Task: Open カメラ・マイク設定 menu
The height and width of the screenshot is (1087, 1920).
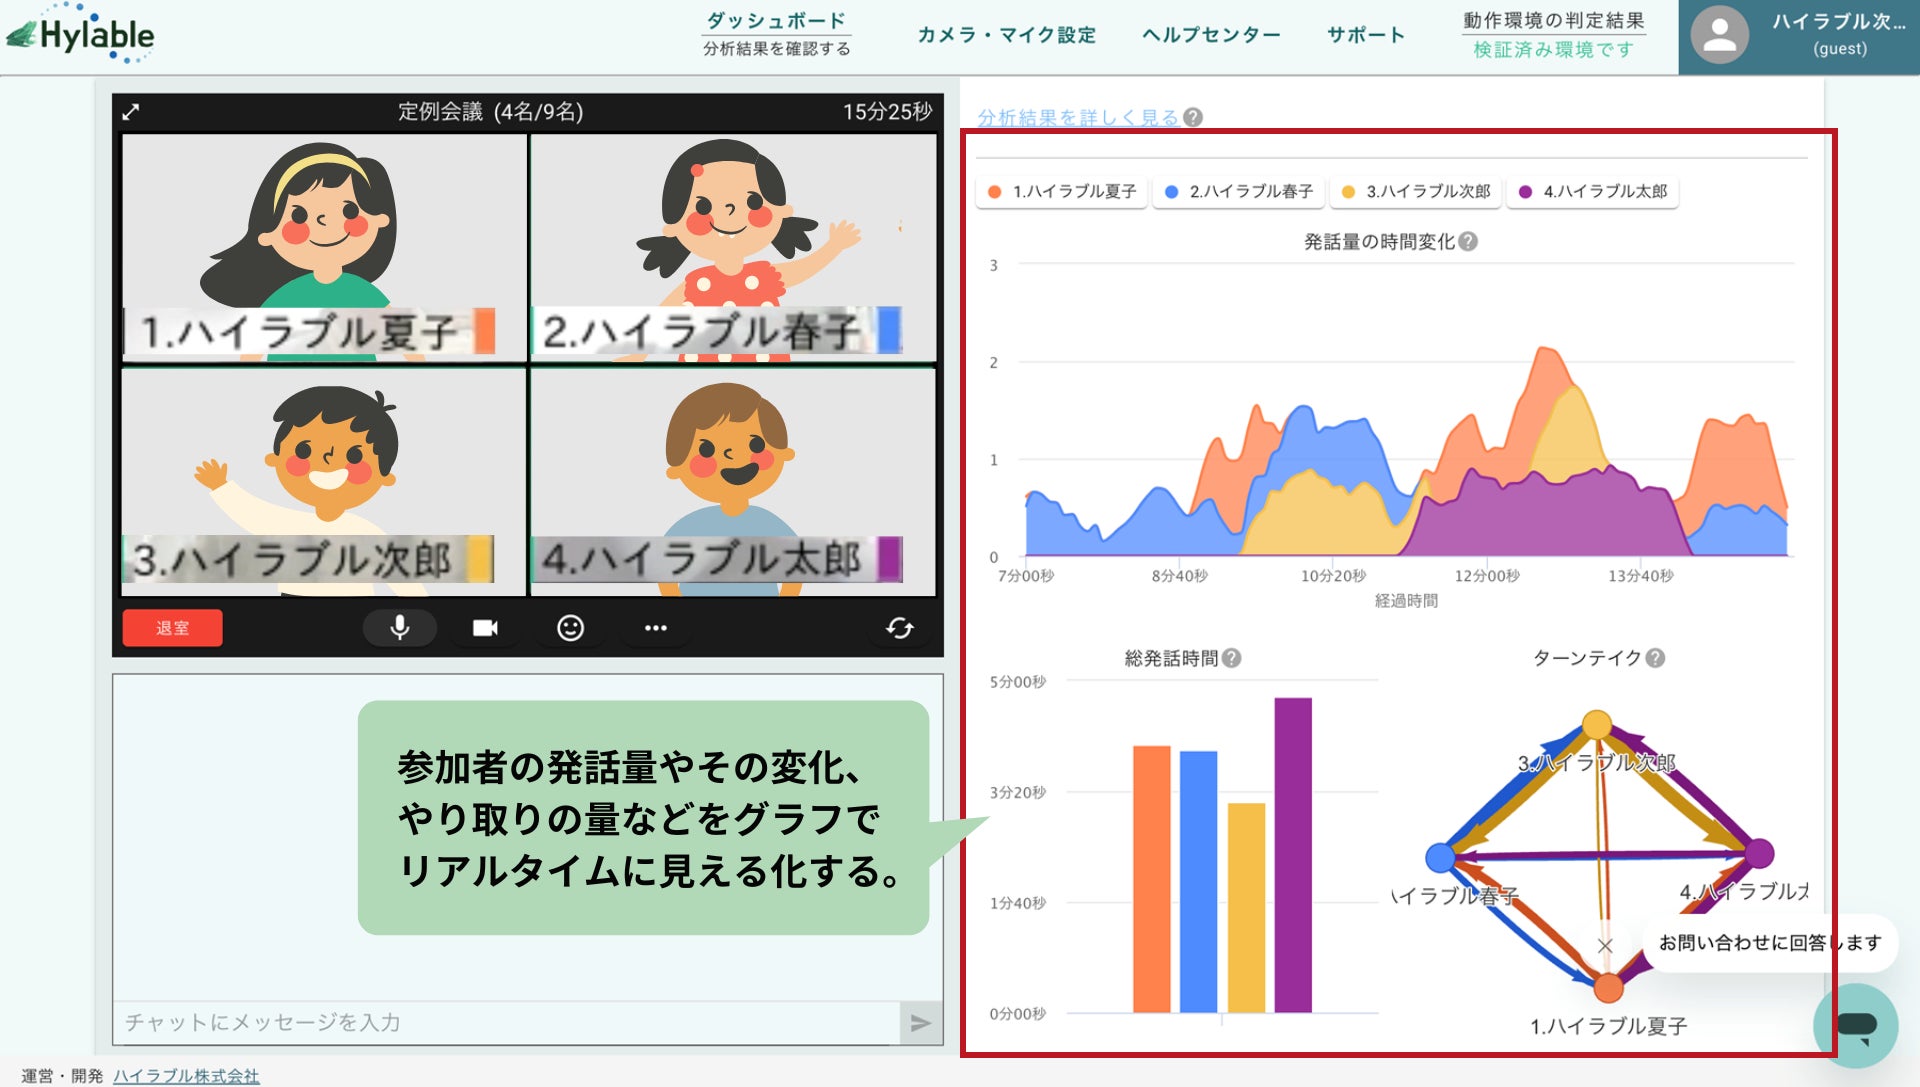Action: click(x=1006, y=35)
